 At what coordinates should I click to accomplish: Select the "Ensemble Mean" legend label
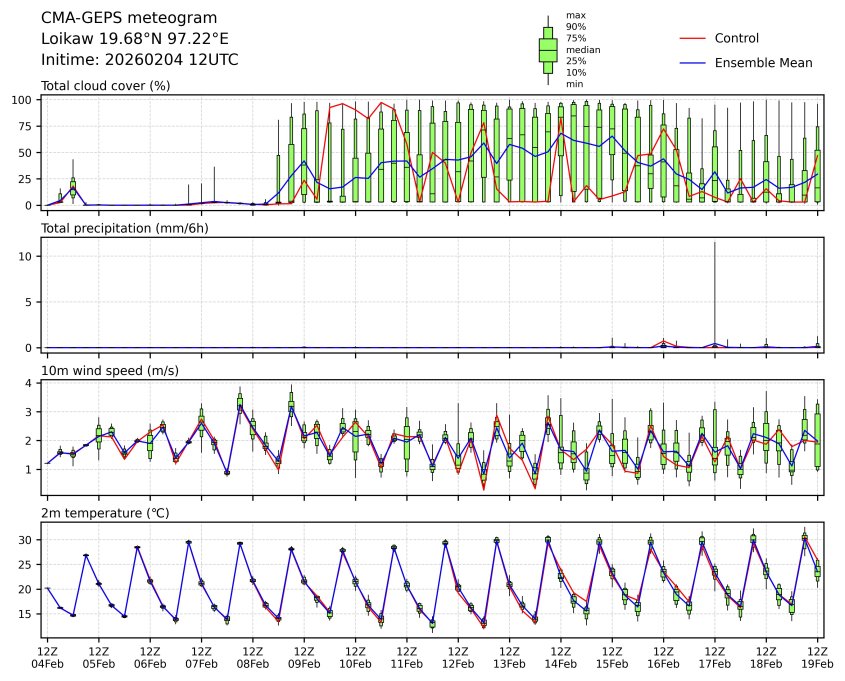763,63
